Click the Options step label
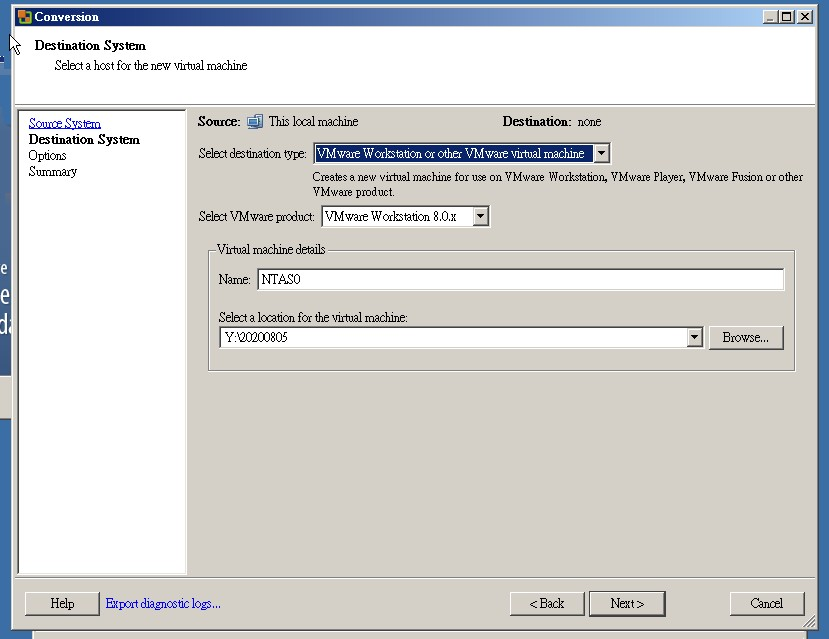 [x=47, y=155]
